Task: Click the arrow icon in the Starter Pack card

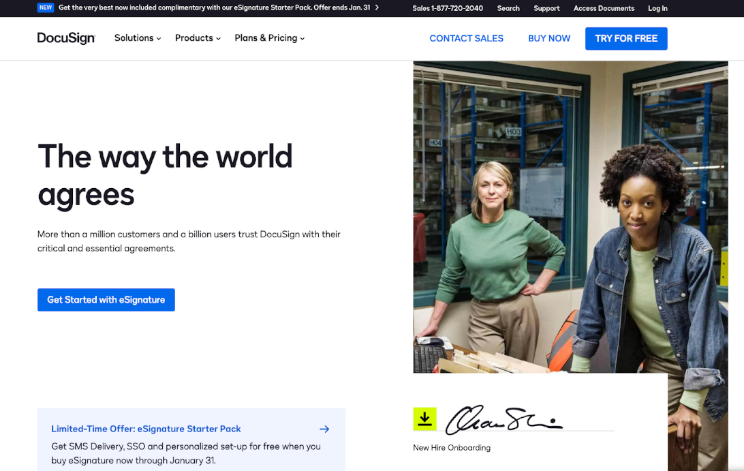Action: [325, 429]
